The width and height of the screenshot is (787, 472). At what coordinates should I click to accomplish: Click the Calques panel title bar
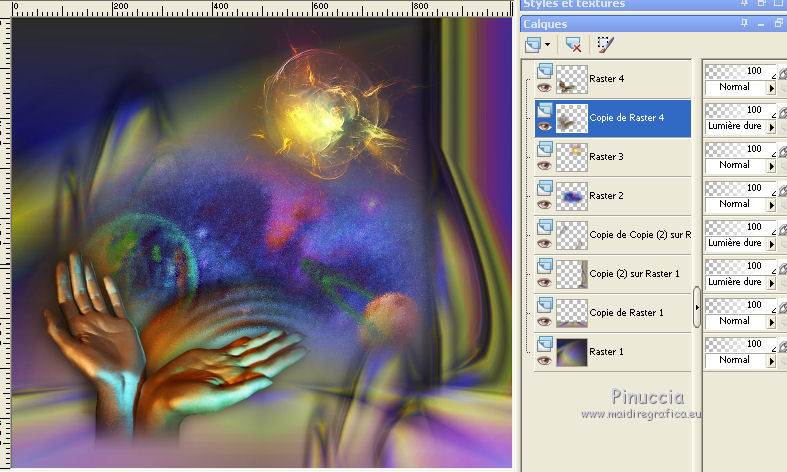[653, 24]
